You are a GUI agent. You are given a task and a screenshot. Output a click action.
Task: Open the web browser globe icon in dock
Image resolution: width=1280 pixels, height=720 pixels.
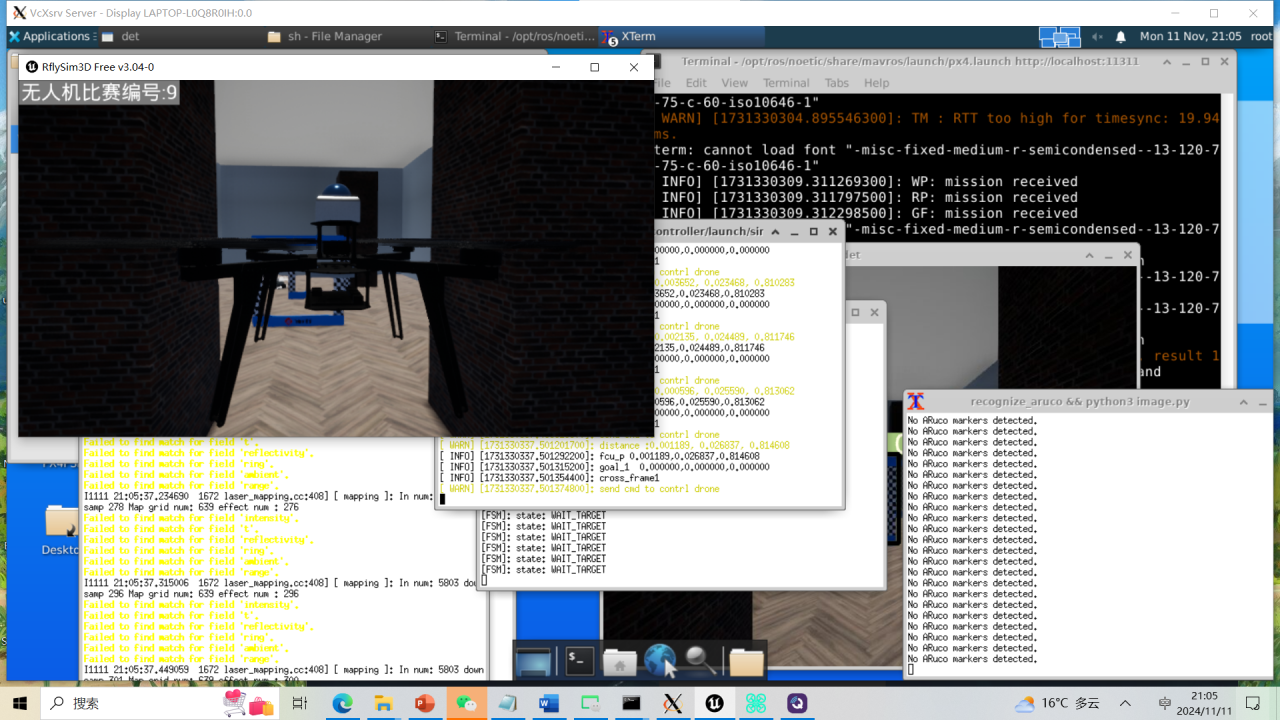(x=661, y=661)
